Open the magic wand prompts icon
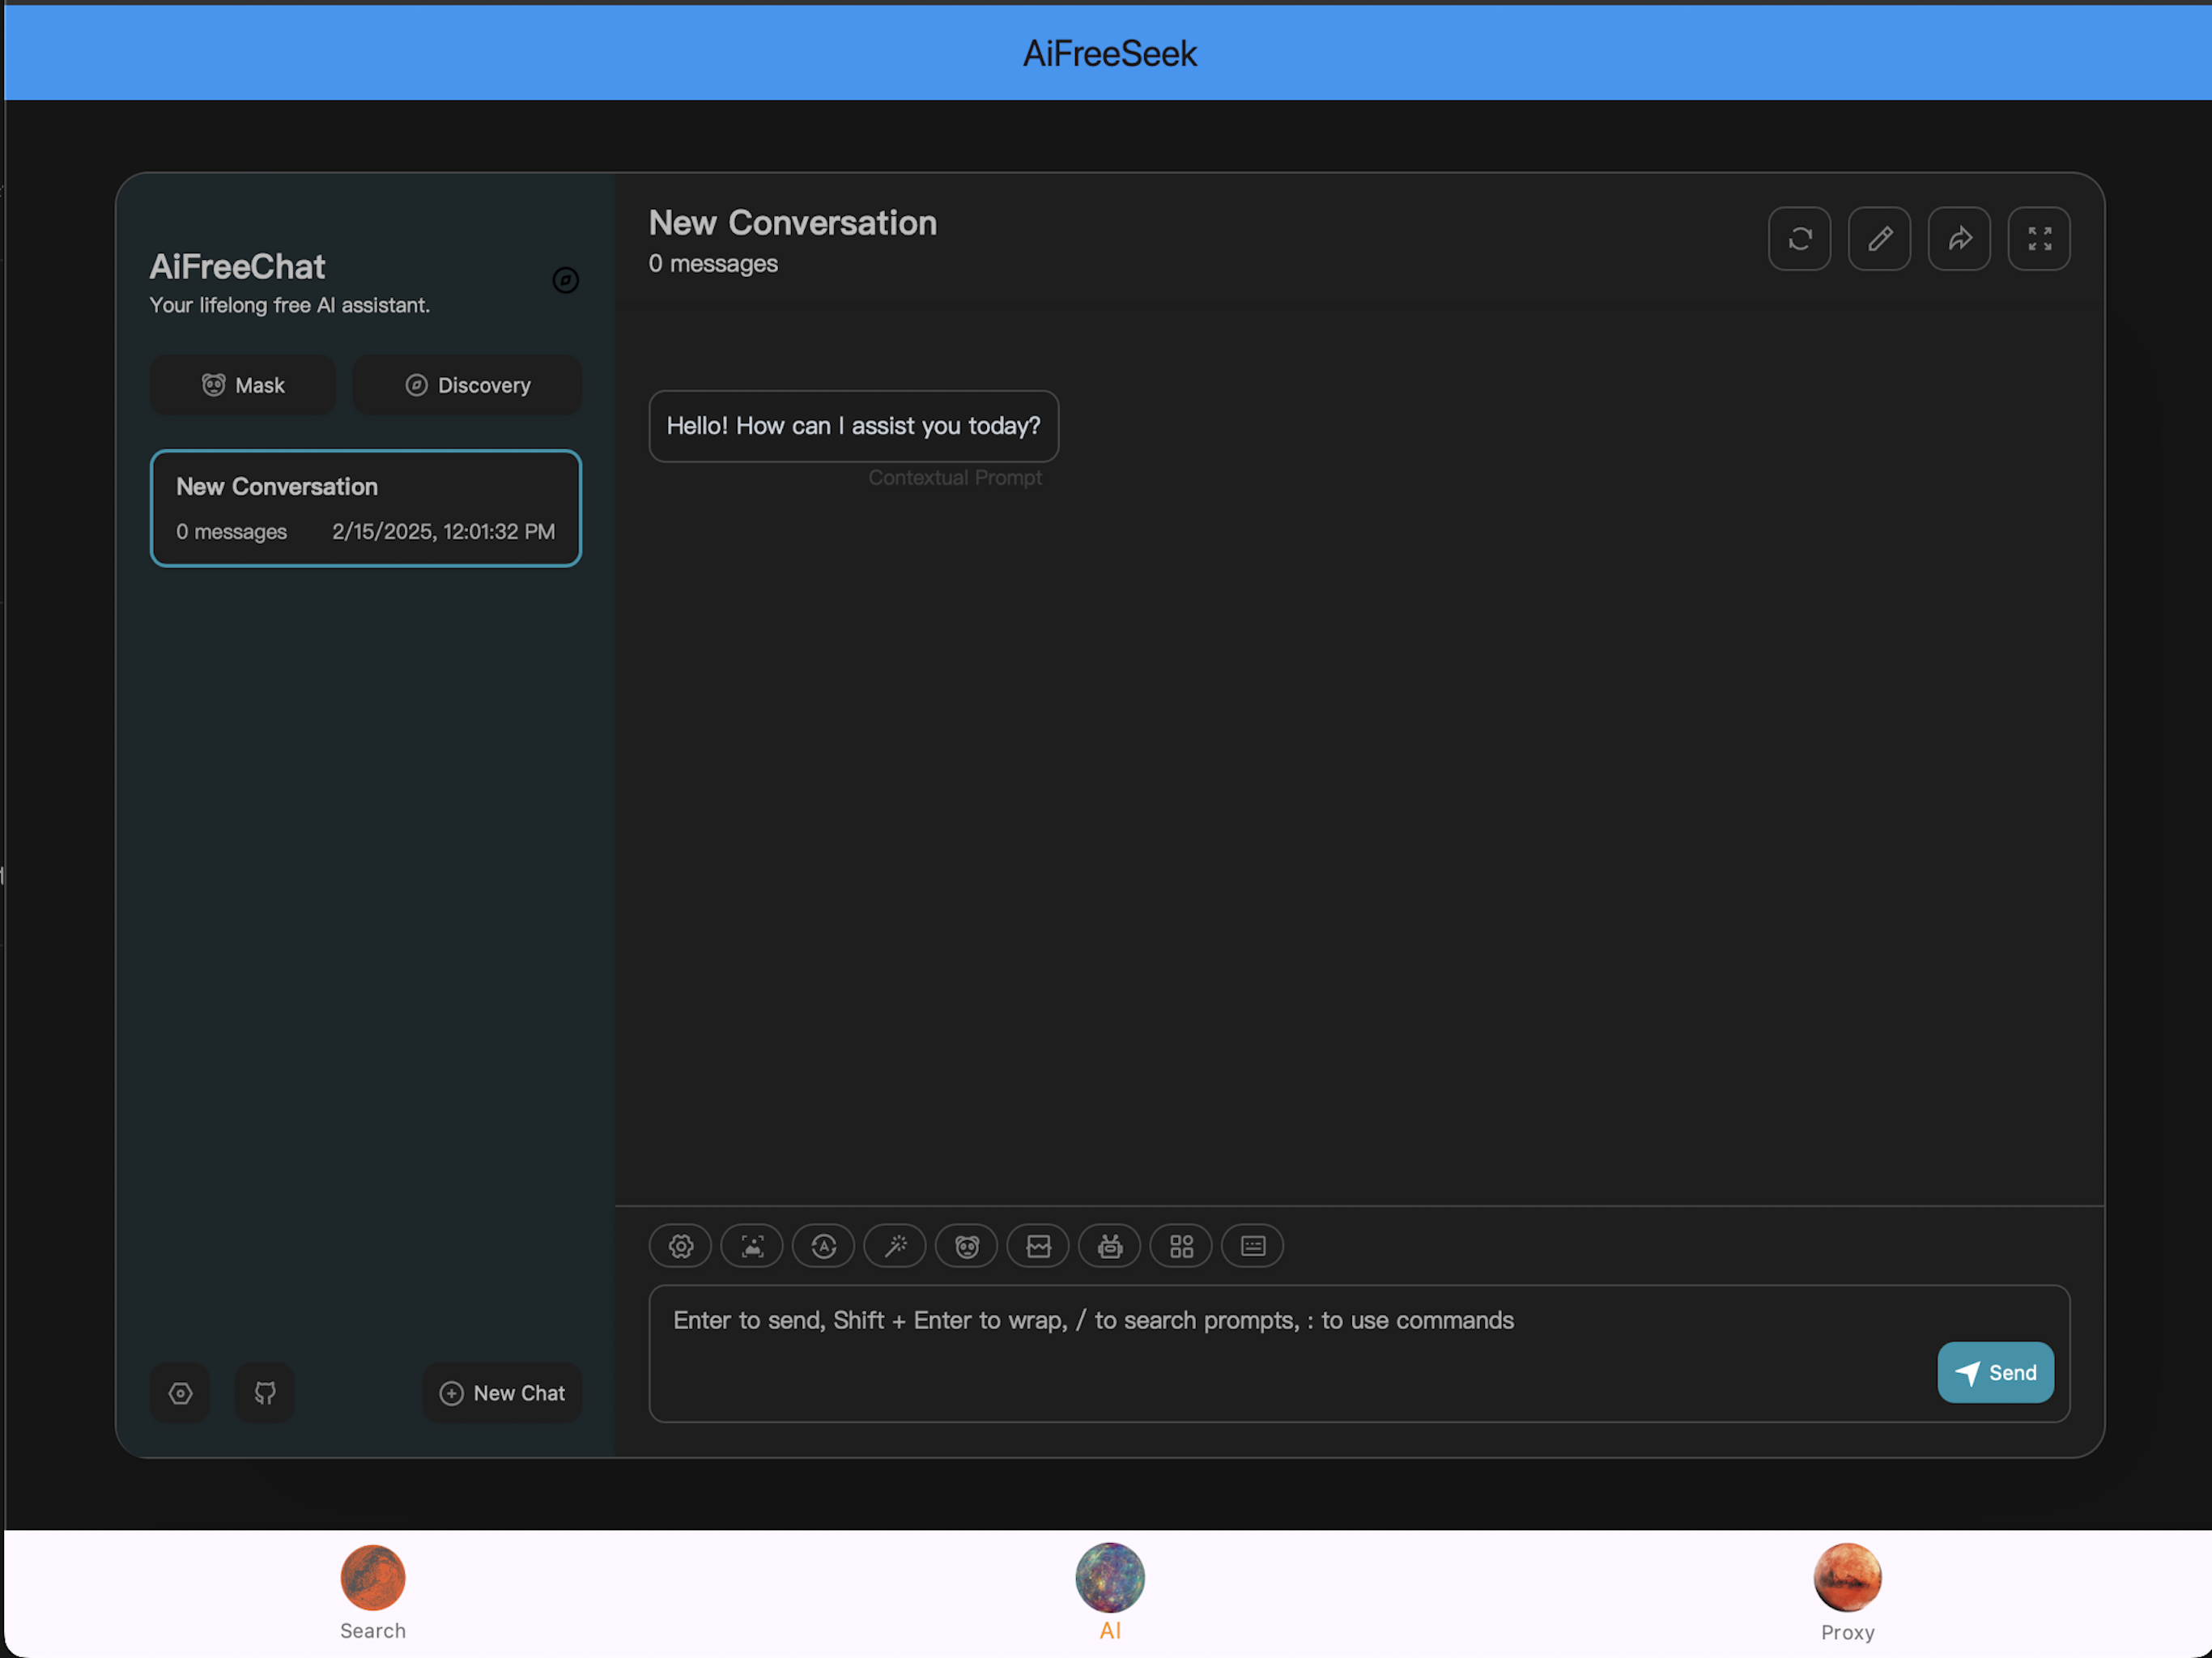 [x=895, y=1246]
